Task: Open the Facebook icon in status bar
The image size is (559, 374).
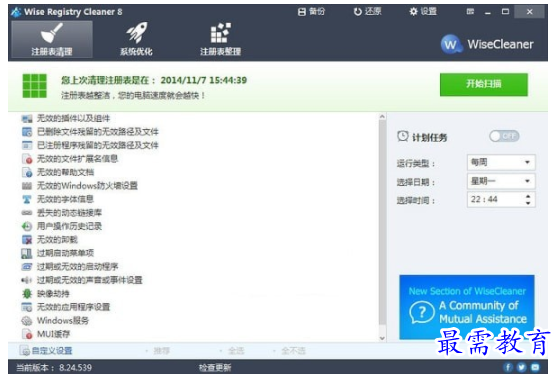Action: tap(508, 367)
